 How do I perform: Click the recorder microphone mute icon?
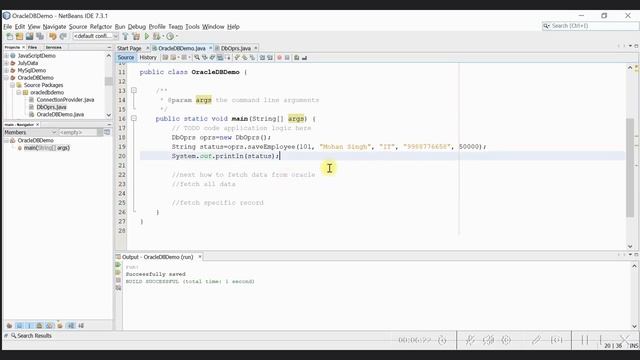tap(470, 340)
